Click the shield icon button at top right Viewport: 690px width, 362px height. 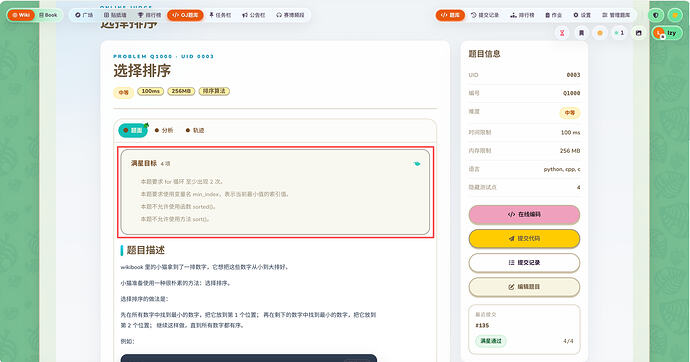point(656,15)
